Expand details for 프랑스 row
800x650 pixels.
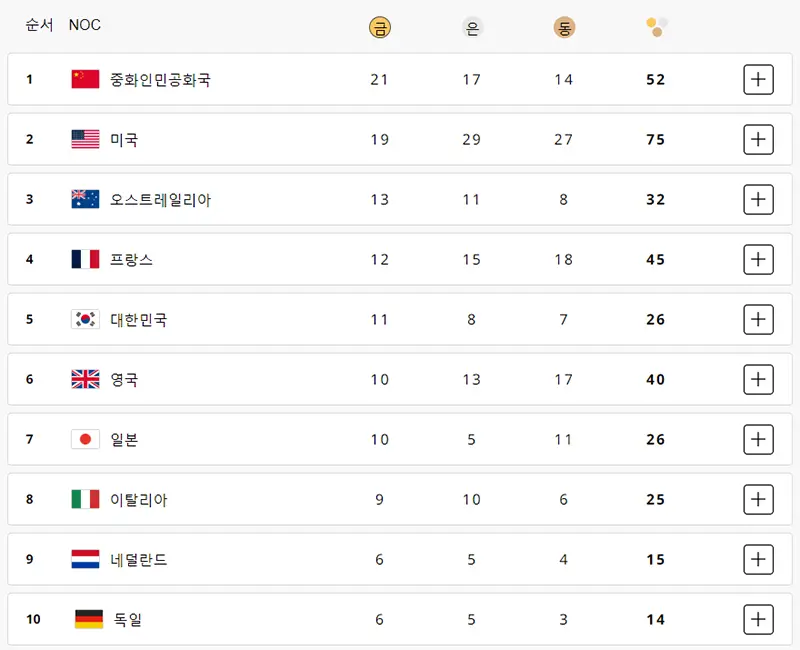760,259
